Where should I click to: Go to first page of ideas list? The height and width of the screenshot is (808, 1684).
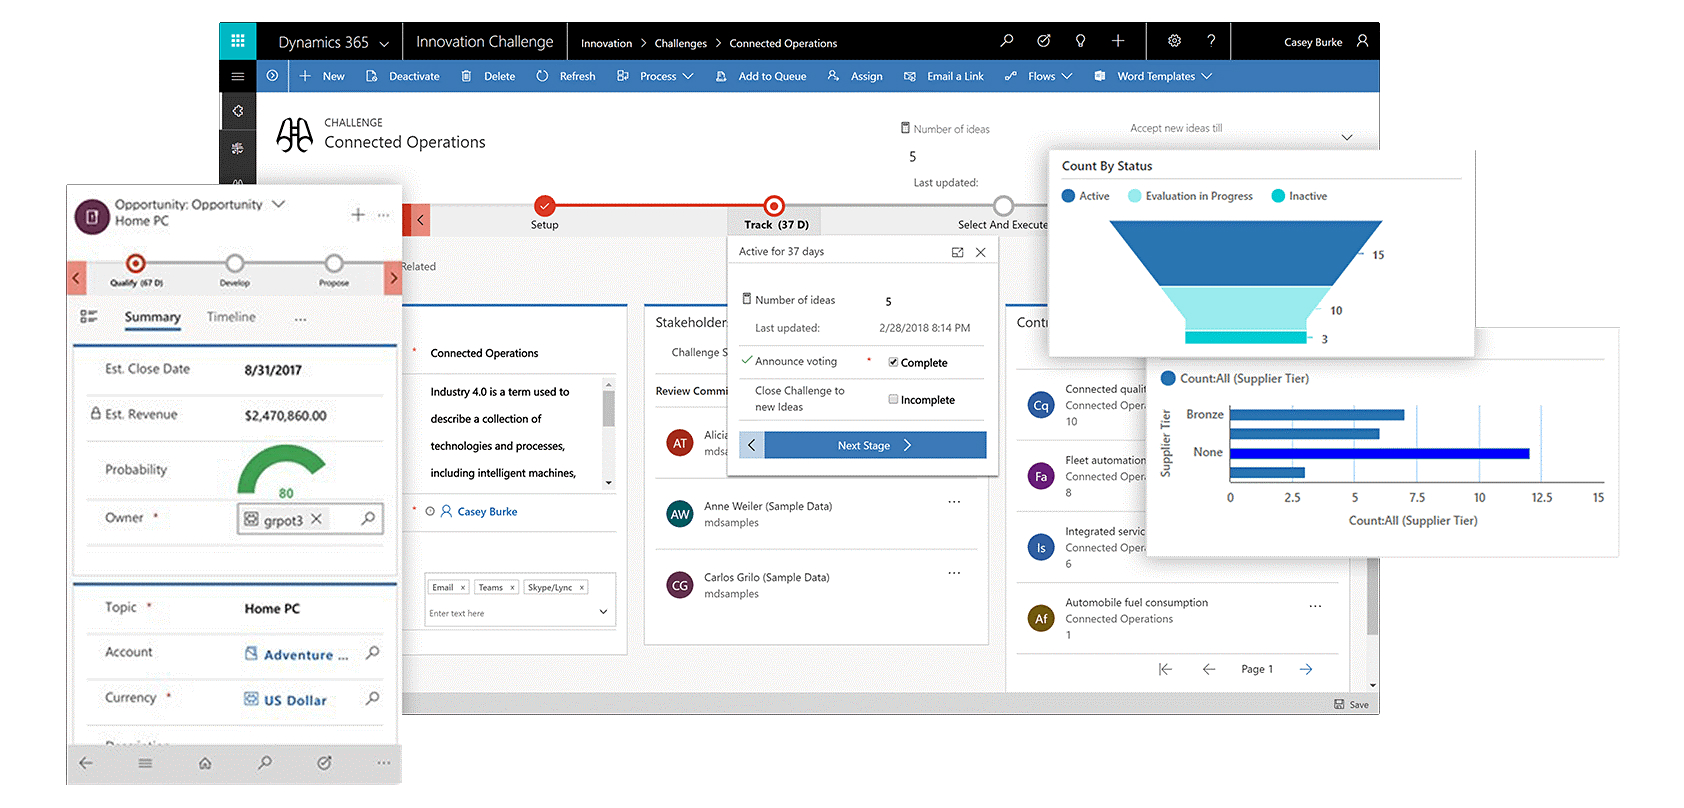point(1165,669)
